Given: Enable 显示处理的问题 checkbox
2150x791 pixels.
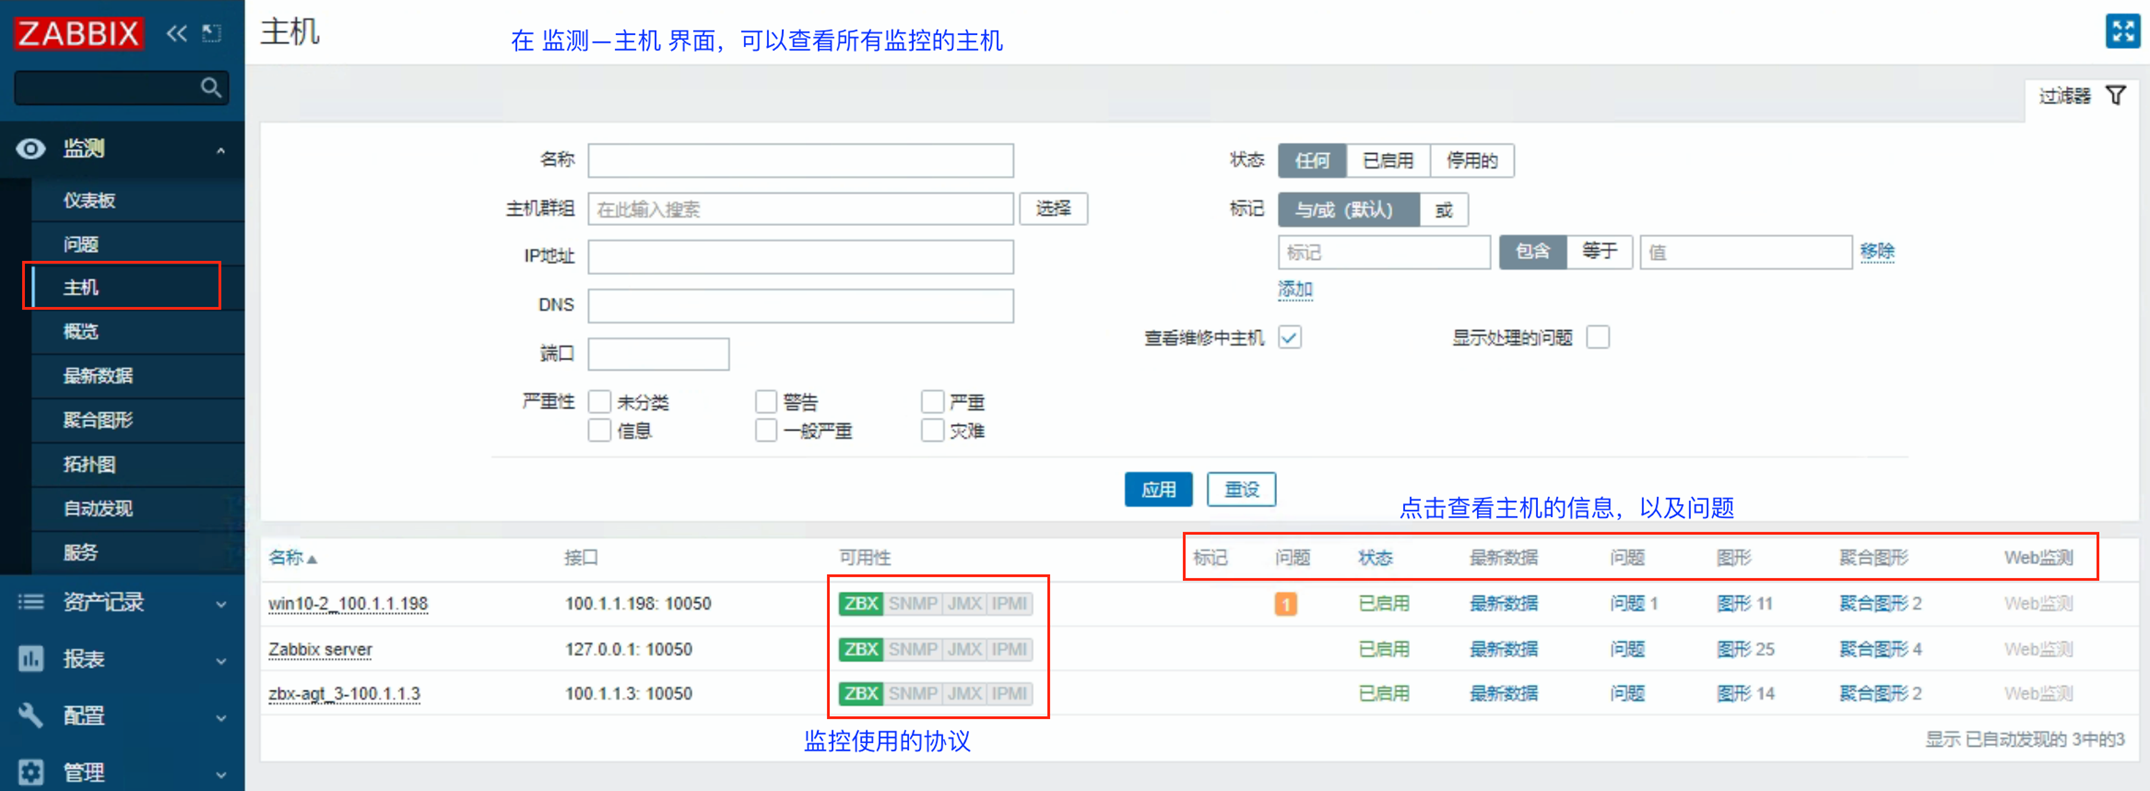Looking at the screenshot, I should [1598, 337].
